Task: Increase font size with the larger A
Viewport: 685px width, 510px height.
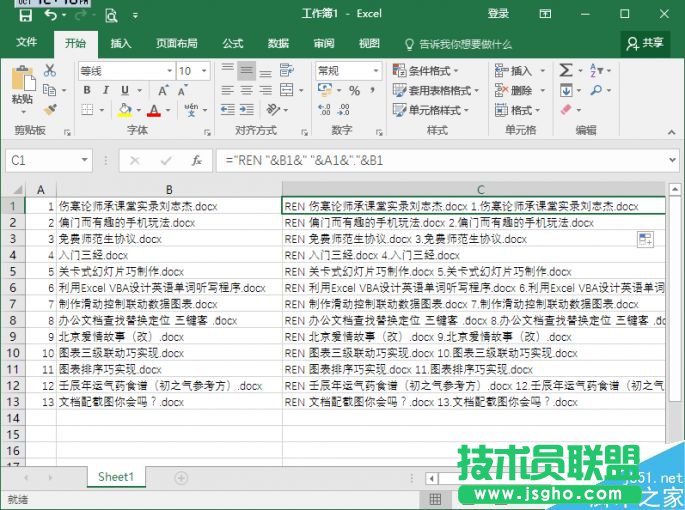Action: (x=163, y=90)
